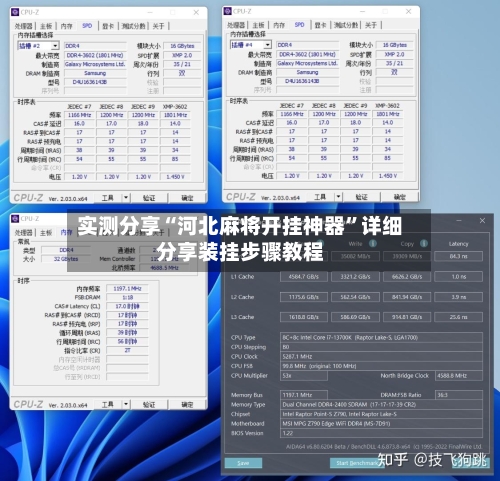Click the 53x CPU Multiplier field
500x481 pixels.
tap(304, 376)
